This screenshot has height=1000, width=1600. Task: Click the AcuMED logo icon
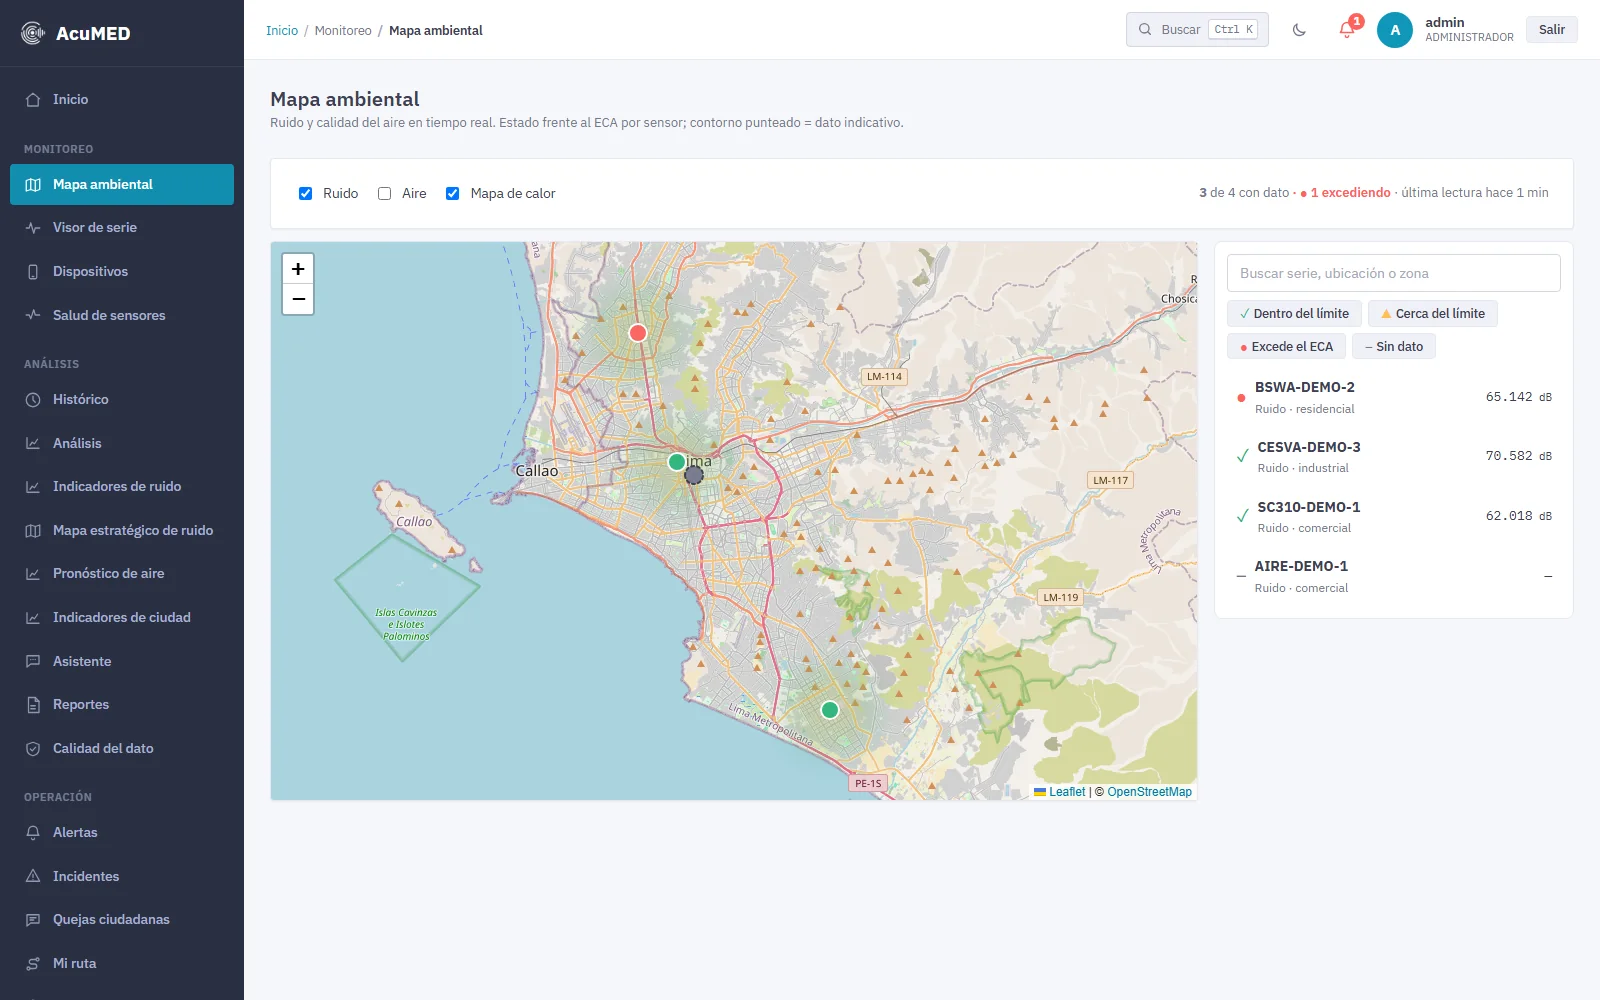[x=33, y=33]
